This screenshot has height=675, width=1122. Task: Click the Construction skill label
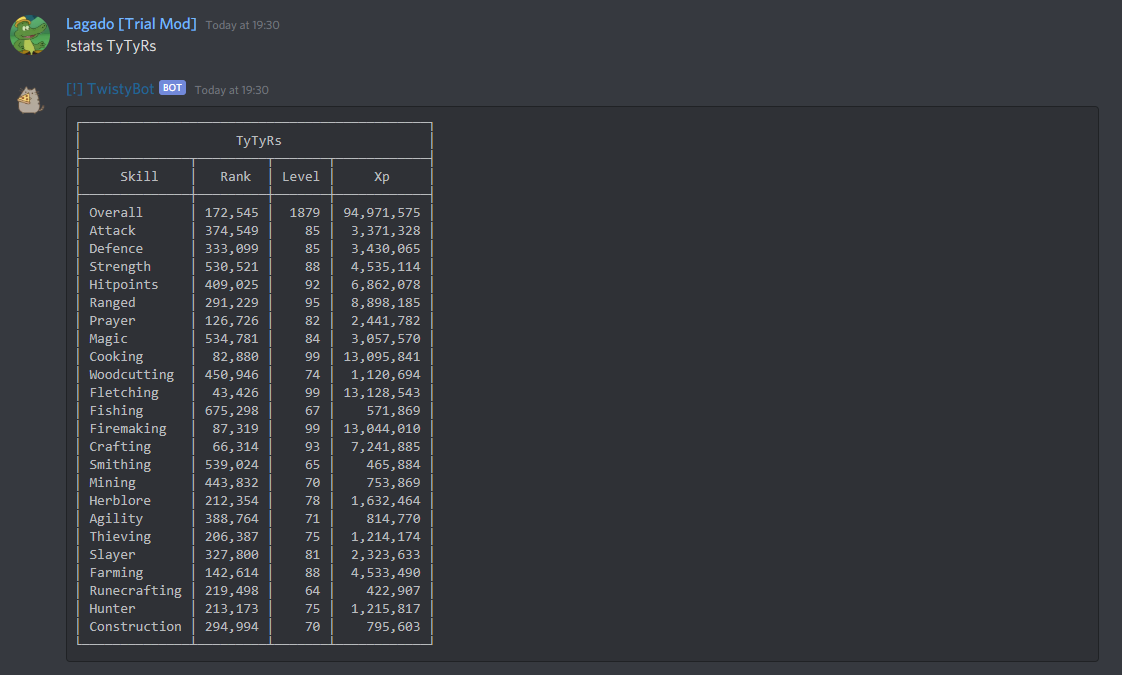tap(135, 626)
